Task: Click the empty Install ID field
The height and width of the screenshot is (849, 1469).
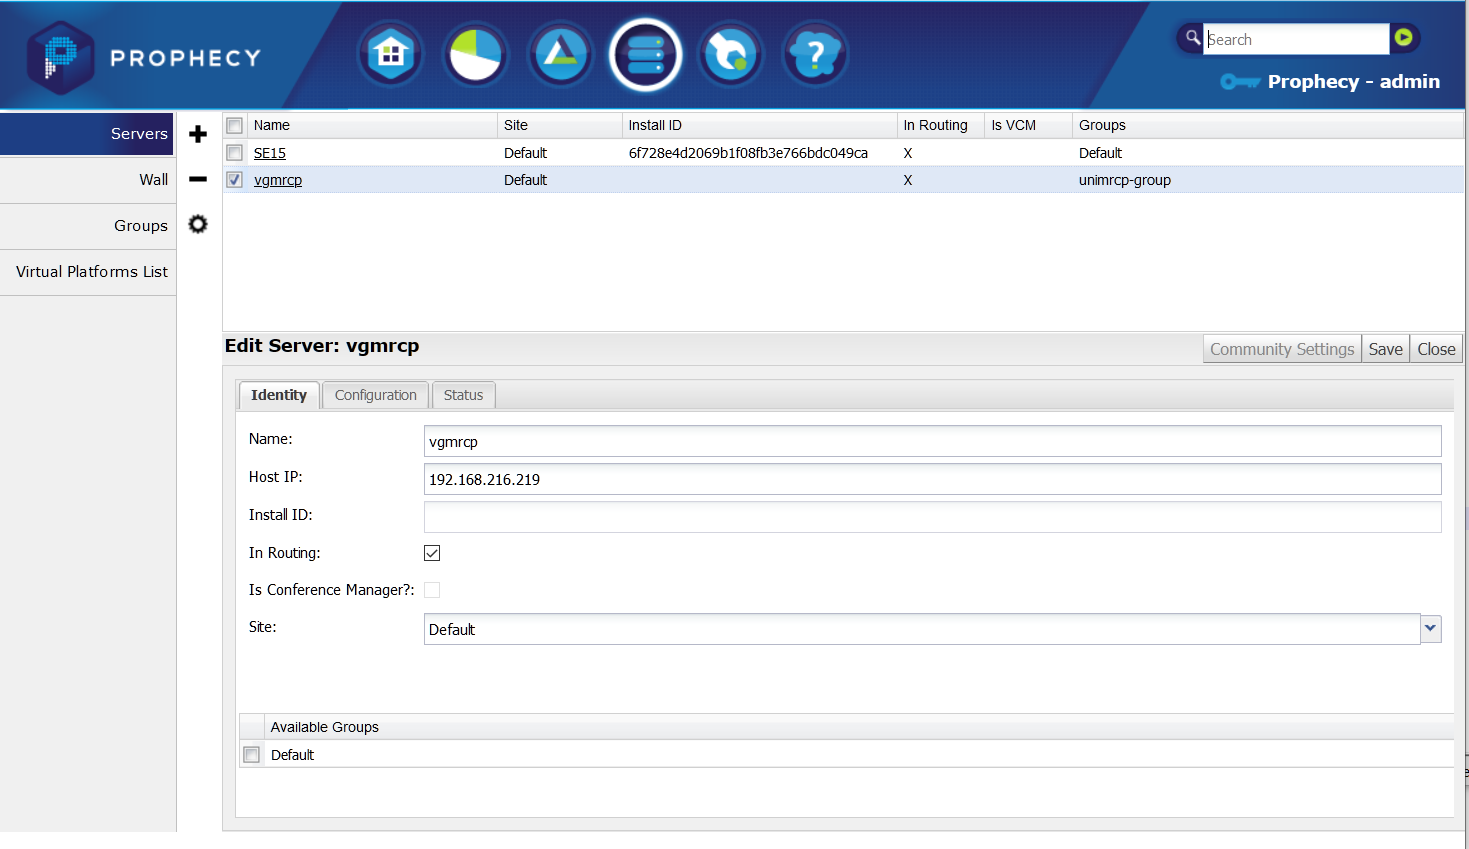Action: pos(932,517)
